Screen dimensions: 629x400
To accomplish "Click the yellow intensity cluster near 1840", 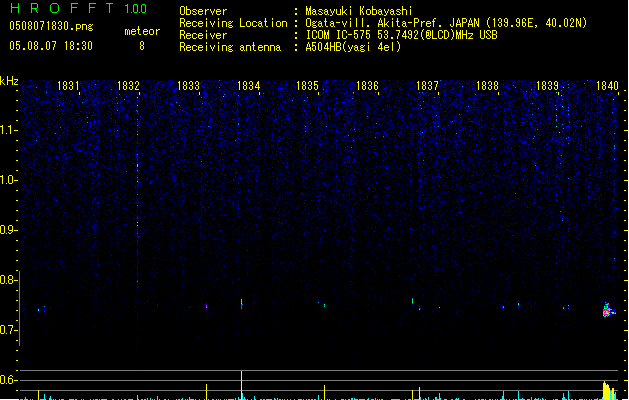I will 609,391.
